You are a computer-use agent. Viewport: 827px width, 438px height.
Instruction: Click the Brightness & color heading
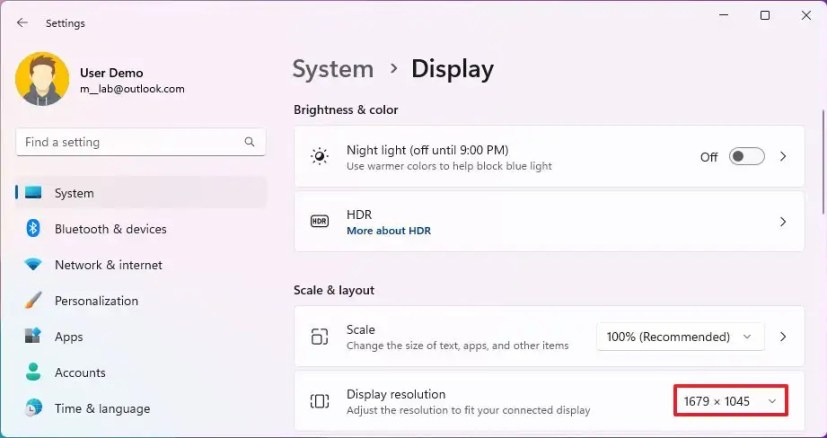(x=346, y=110)
